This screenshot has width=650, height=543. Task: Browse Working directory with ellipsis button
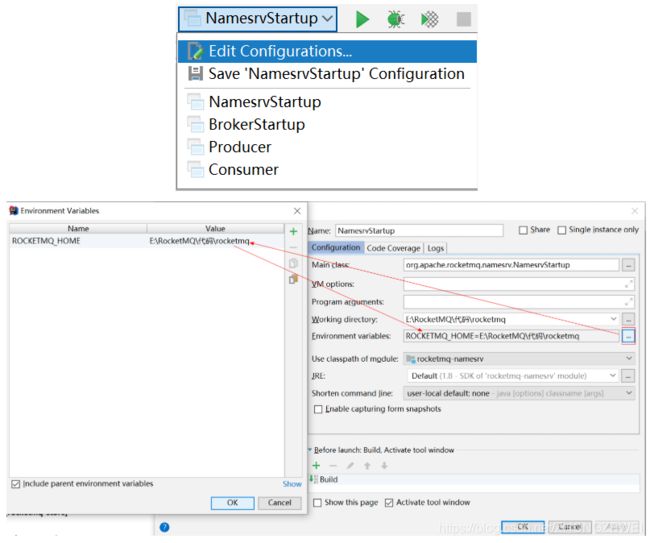click(628, 320)
